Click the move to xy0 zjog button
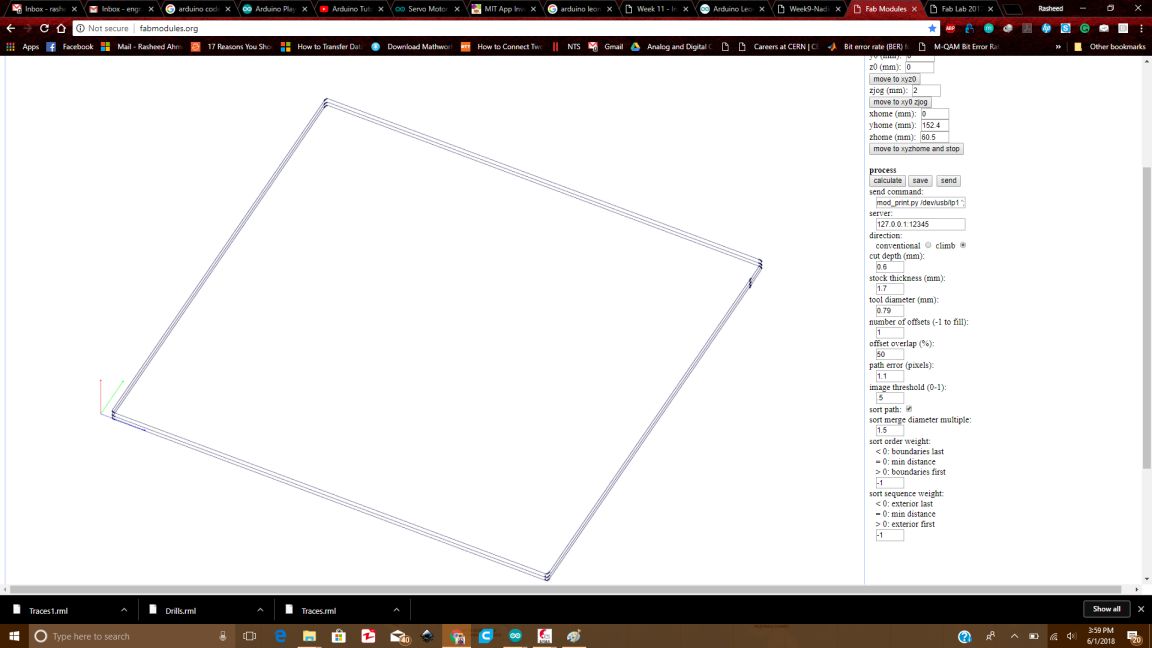The image size is (1152, 648). pyautogui.click(x=900, y=102)
